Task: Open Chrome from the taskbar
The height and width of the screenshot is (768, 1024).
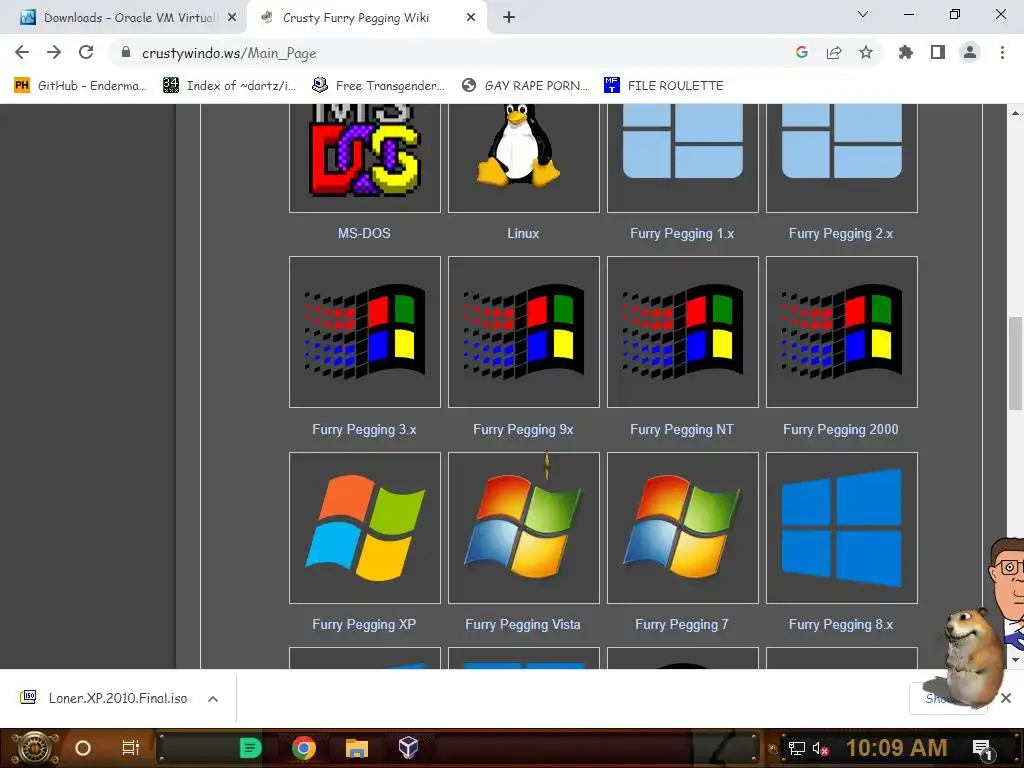Action: (x=304, y=748)
